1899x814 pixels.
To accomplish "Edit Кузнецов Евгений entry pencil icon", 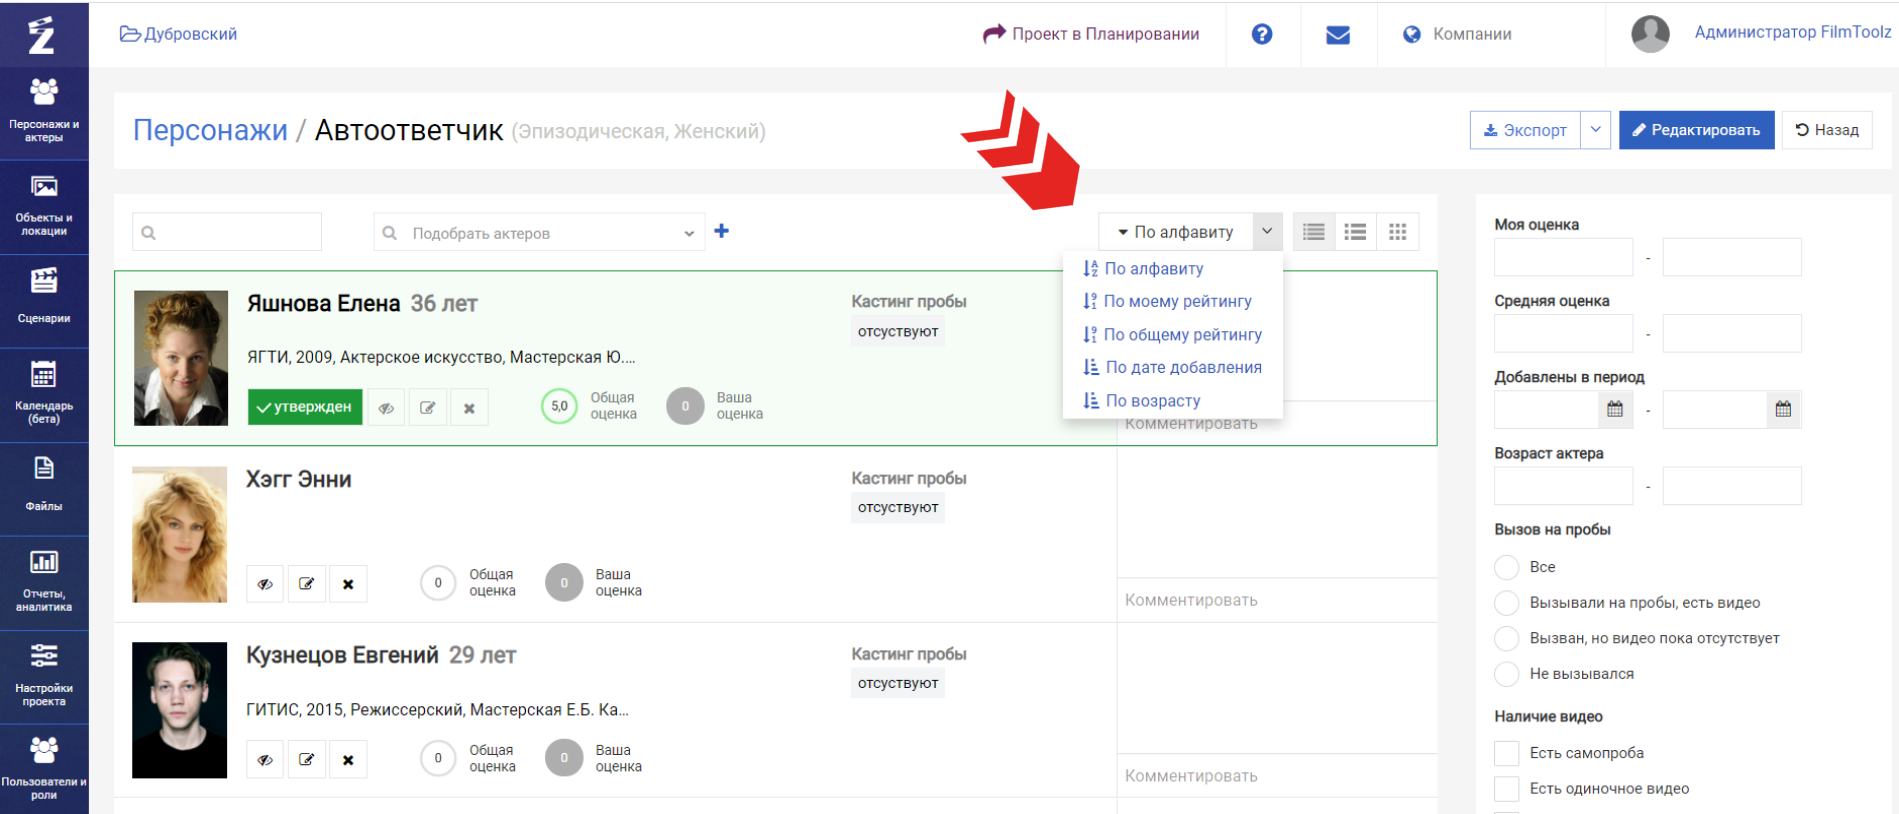I will tap(307, 760).
